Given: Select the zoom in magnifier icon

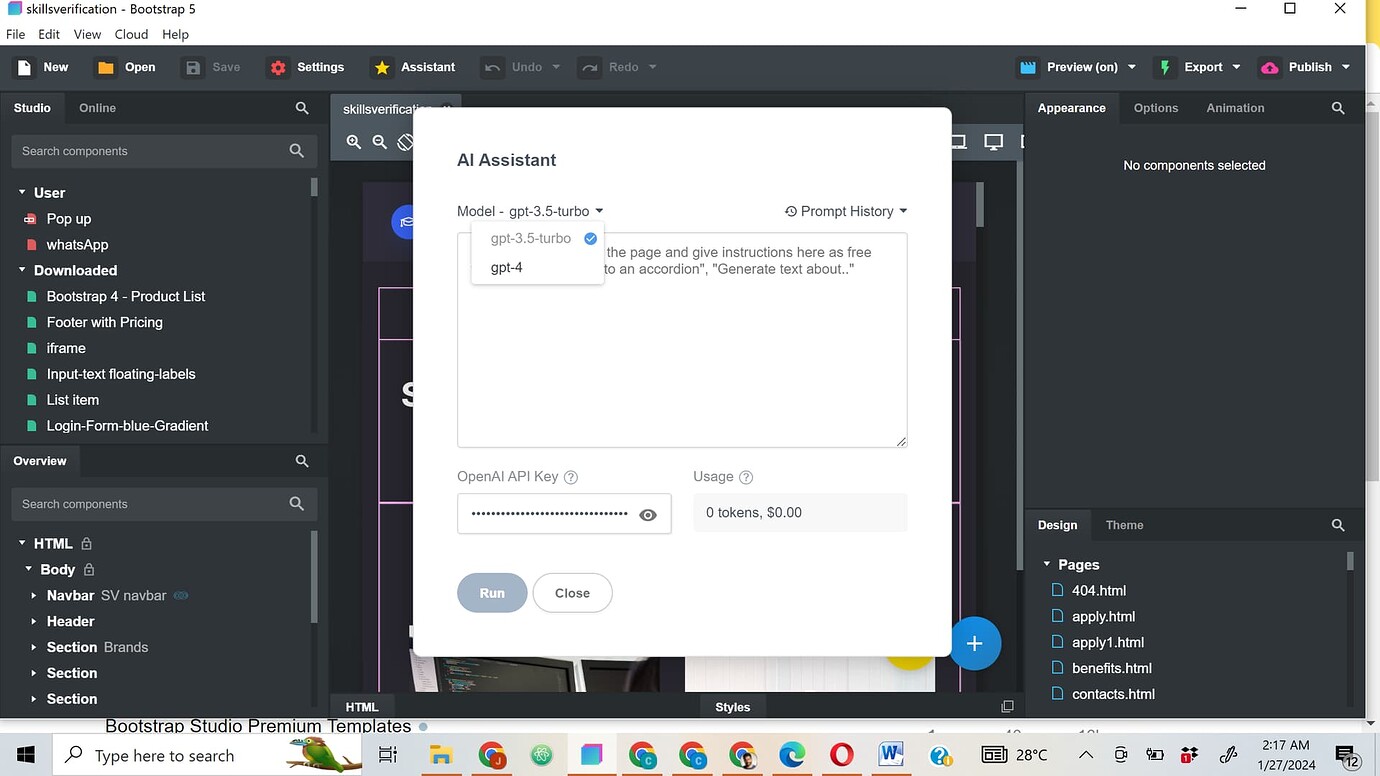Looking at the screenshot, I should click(353, 142).
